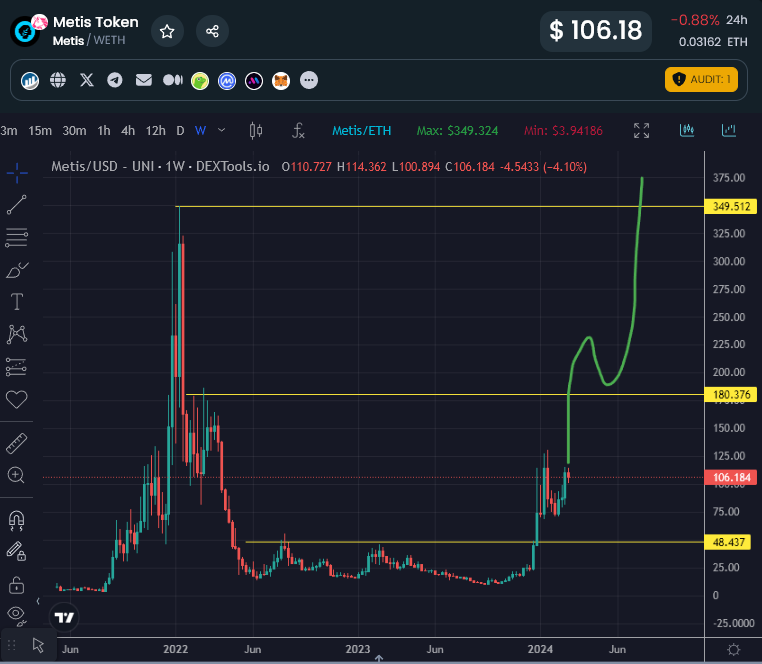Toggle the Metis/ETH price denomination

[362, 131]
